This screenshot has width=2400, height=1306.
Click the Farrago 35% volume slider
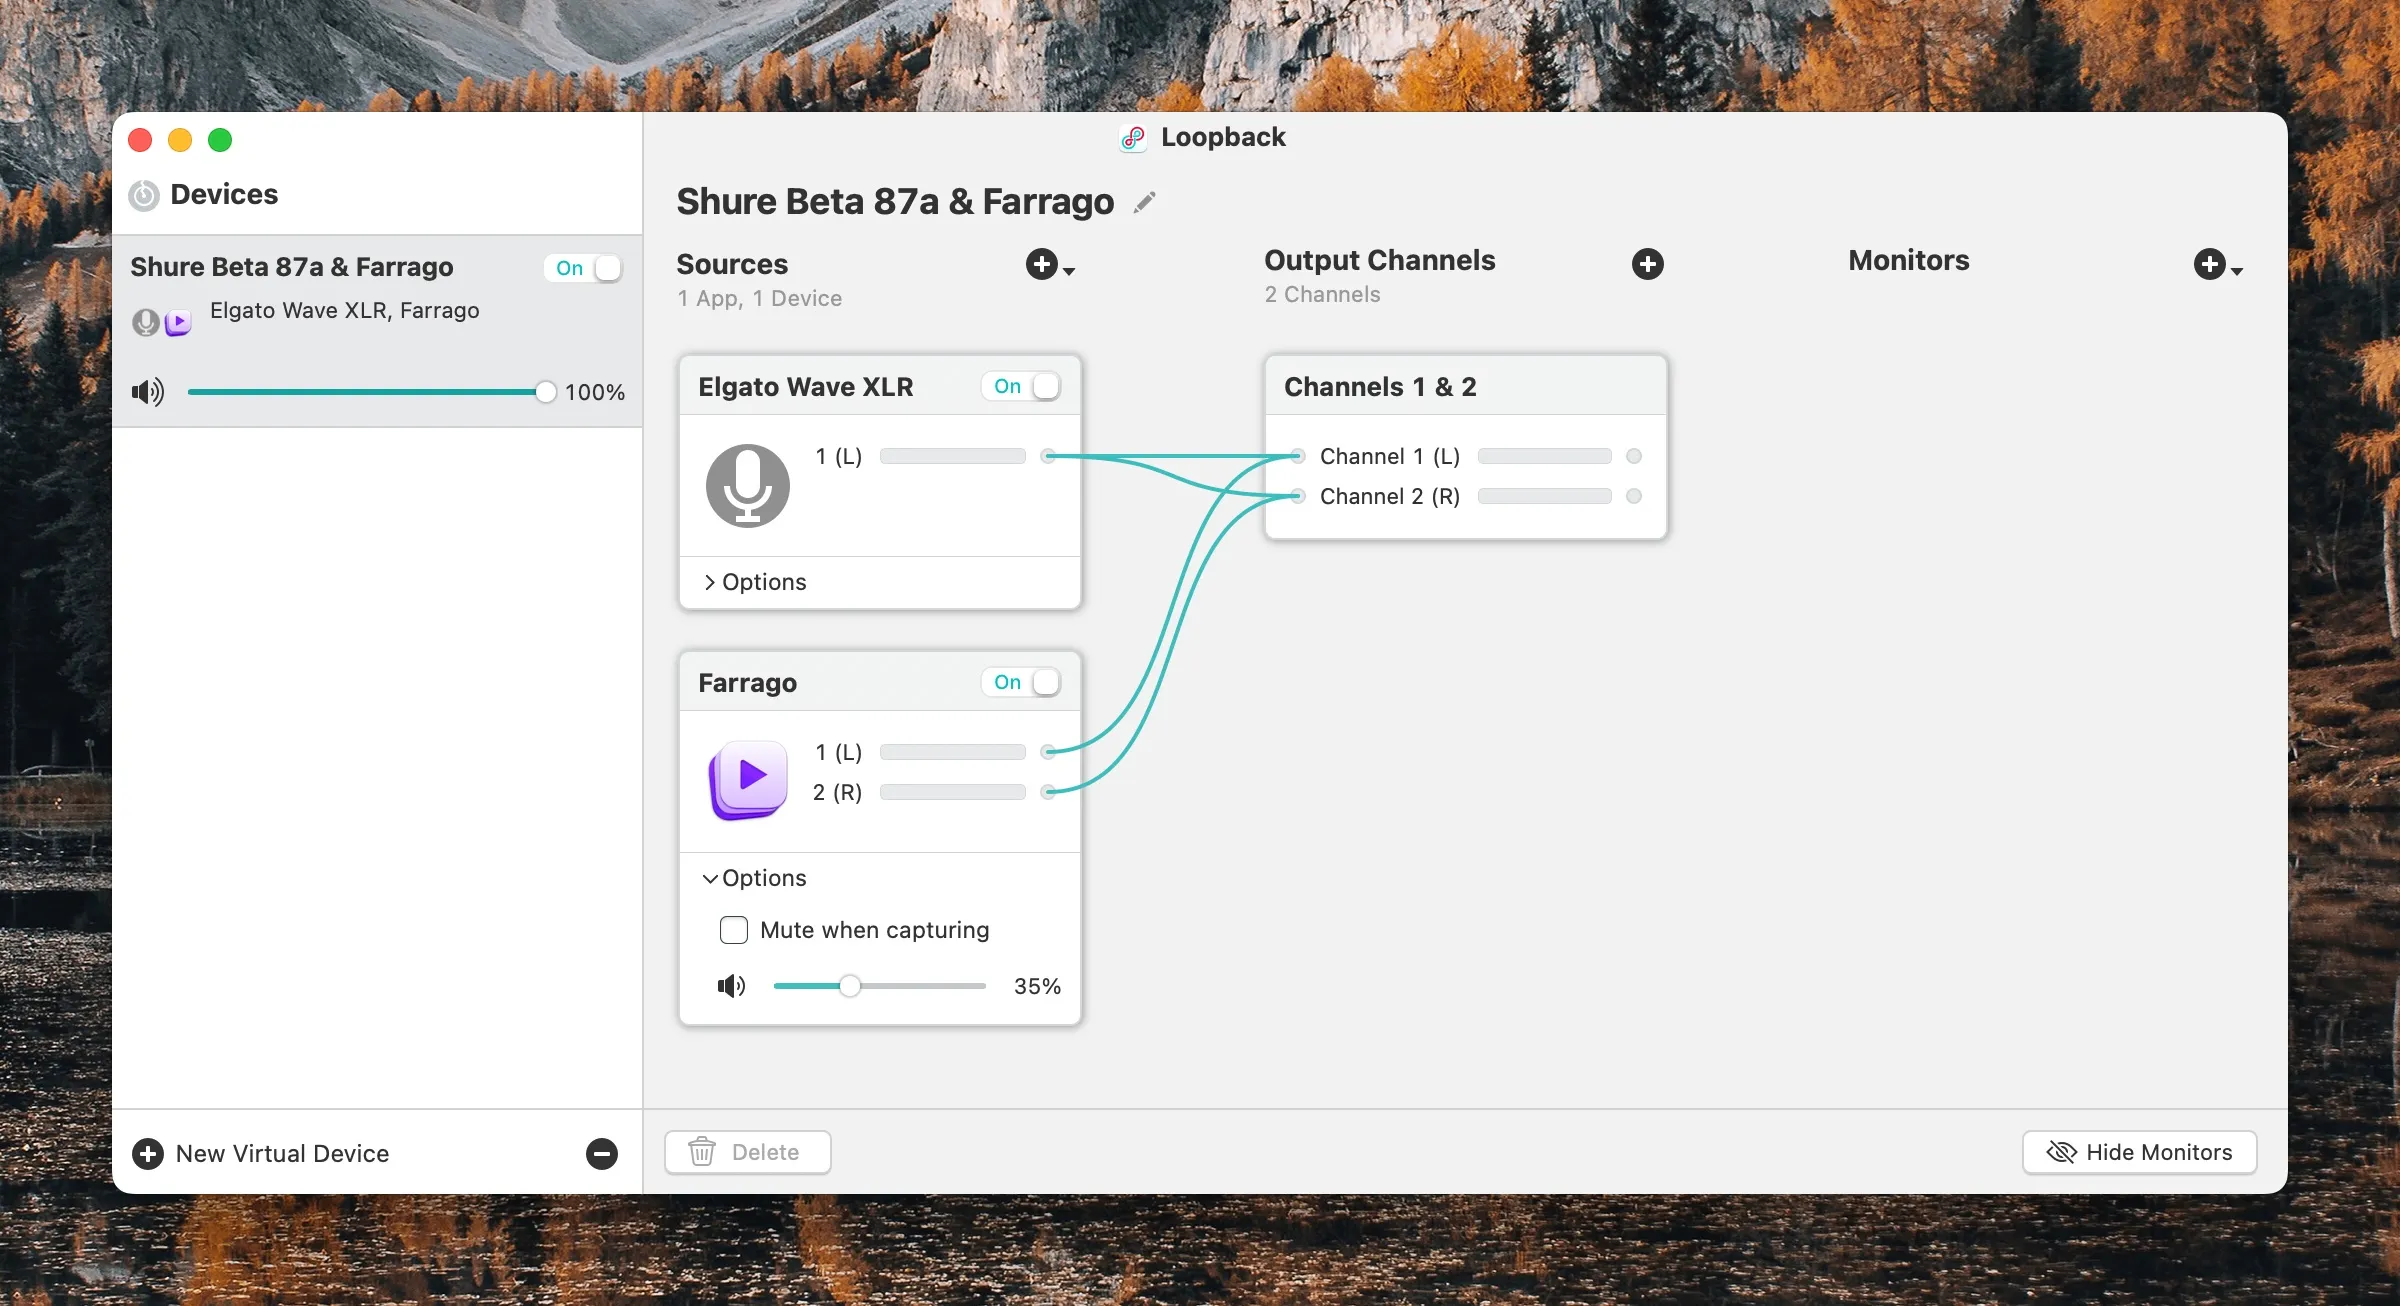pos(849,987)
